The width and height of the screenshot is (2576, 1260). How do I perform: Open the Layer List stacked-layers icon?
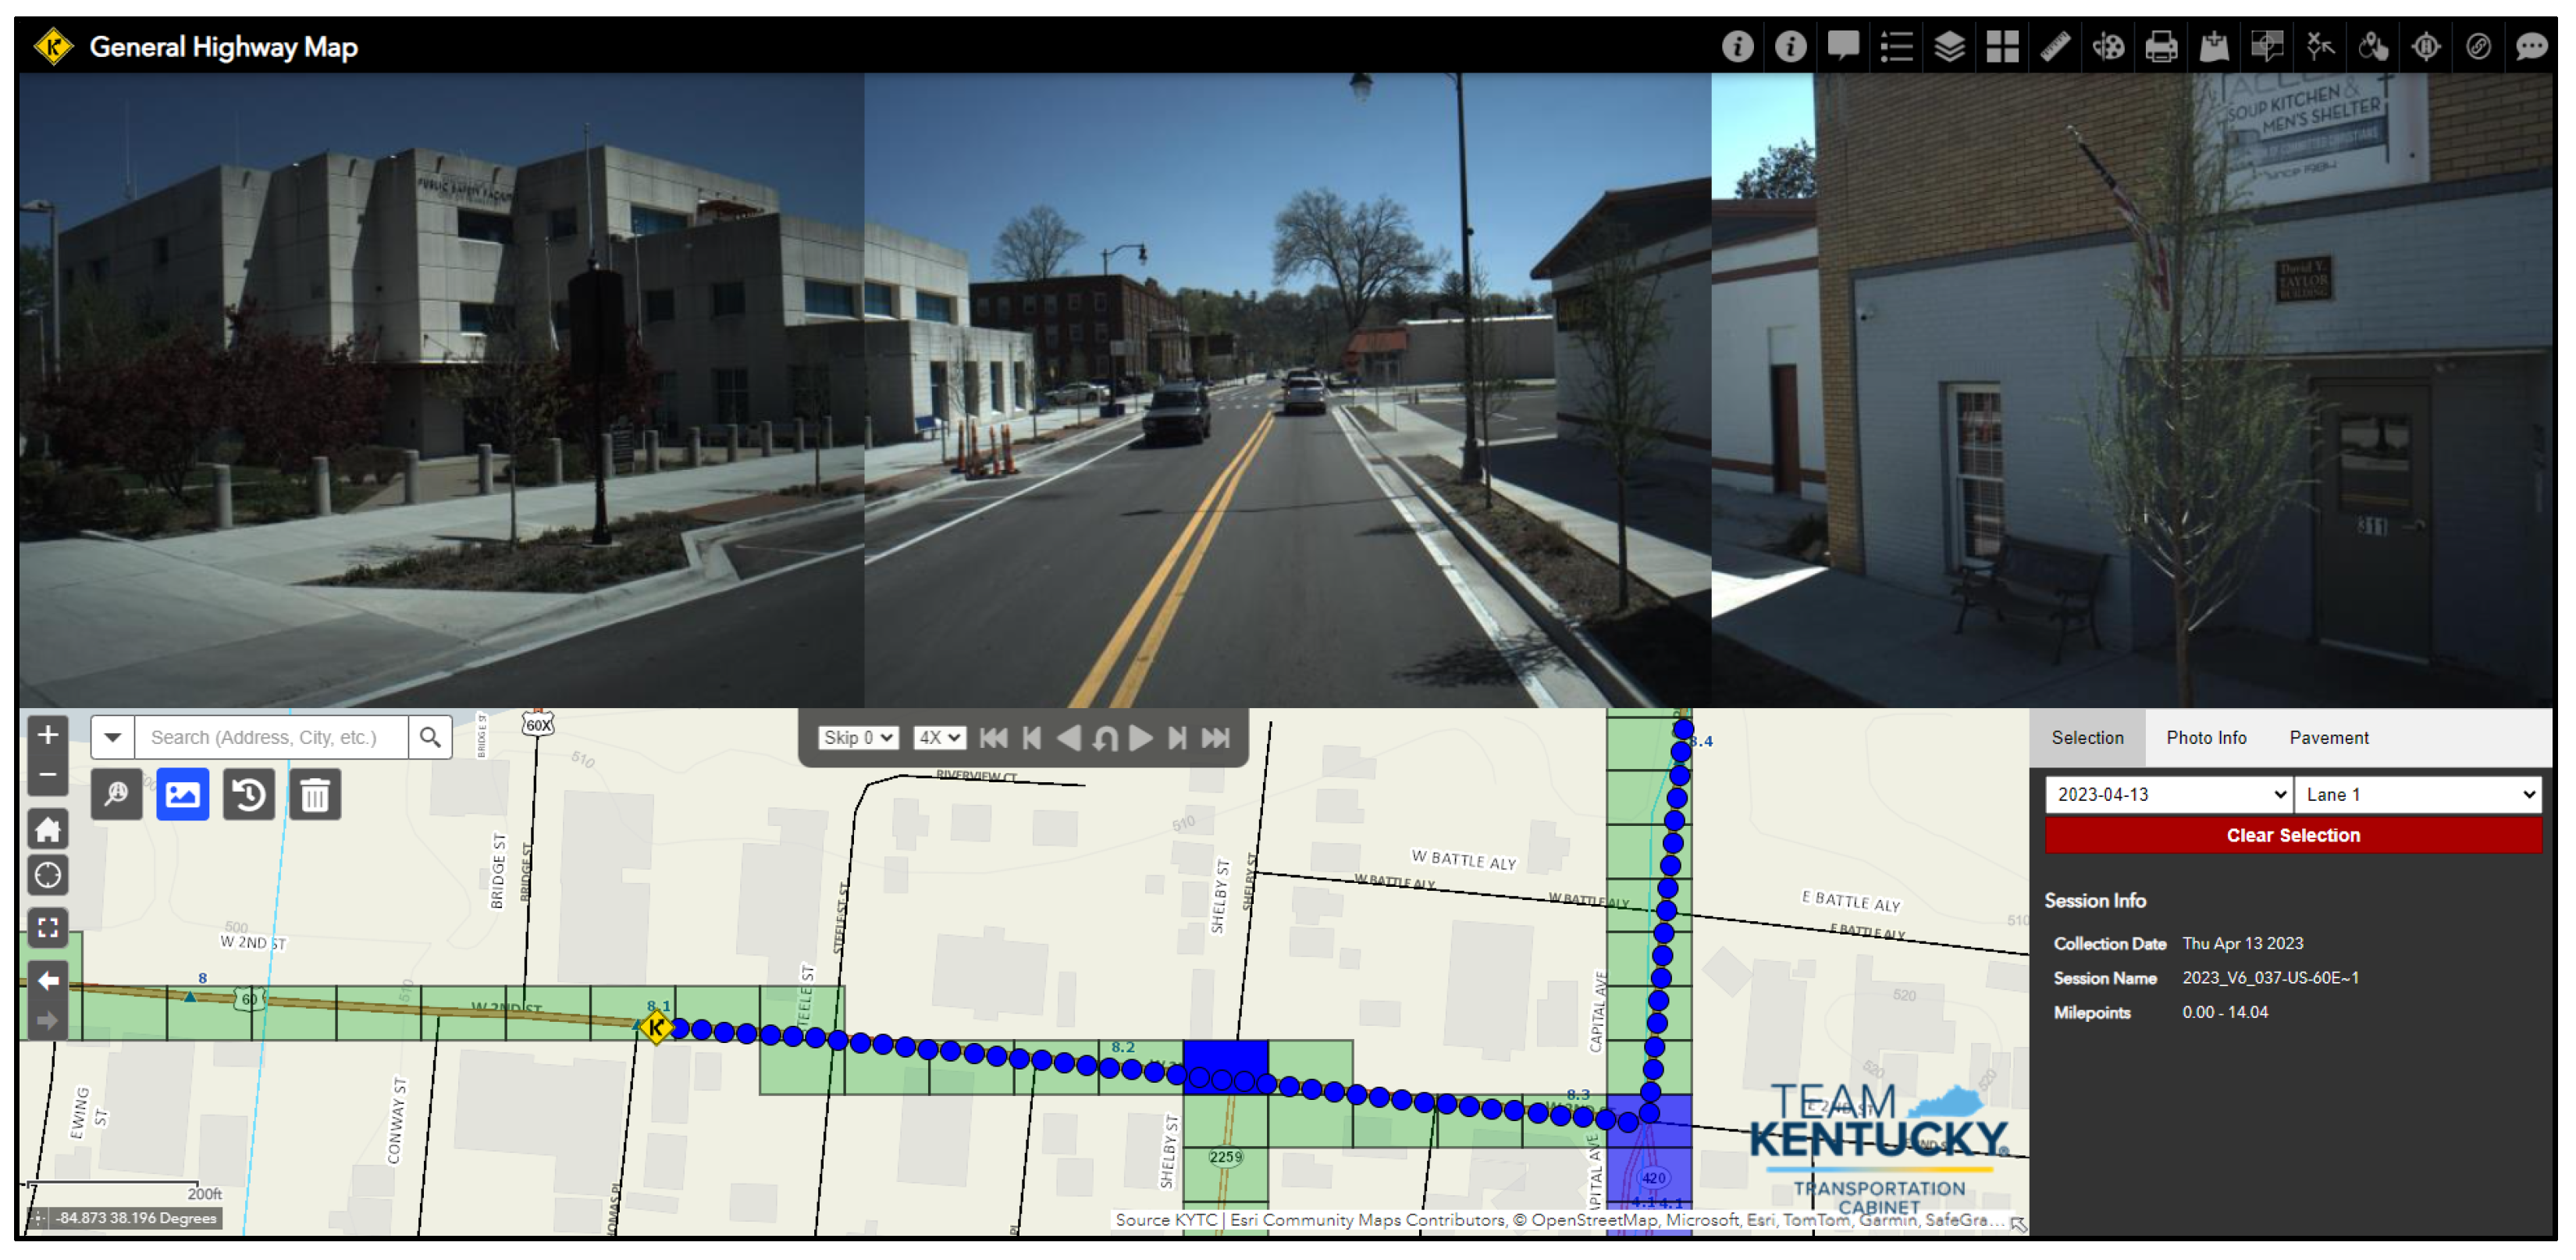(x=1949, y=47)
